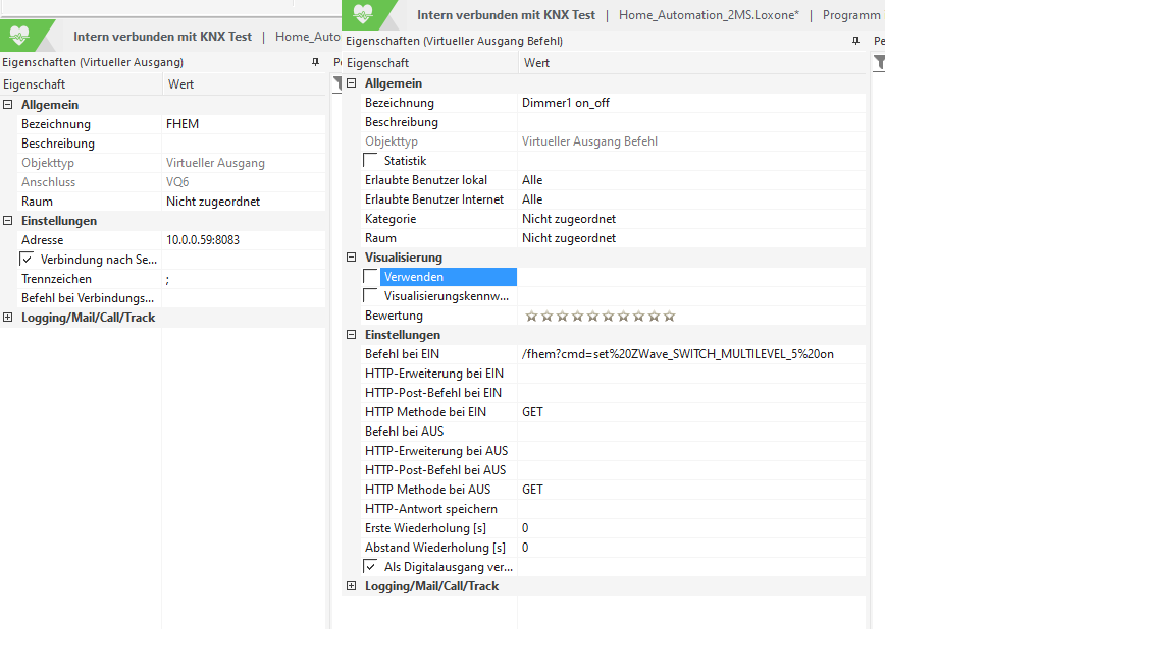Click pin icon of Eigenschaften (Virtueller Ausgang) panel
The image size is (1152, 648).
tap(316, 62)
